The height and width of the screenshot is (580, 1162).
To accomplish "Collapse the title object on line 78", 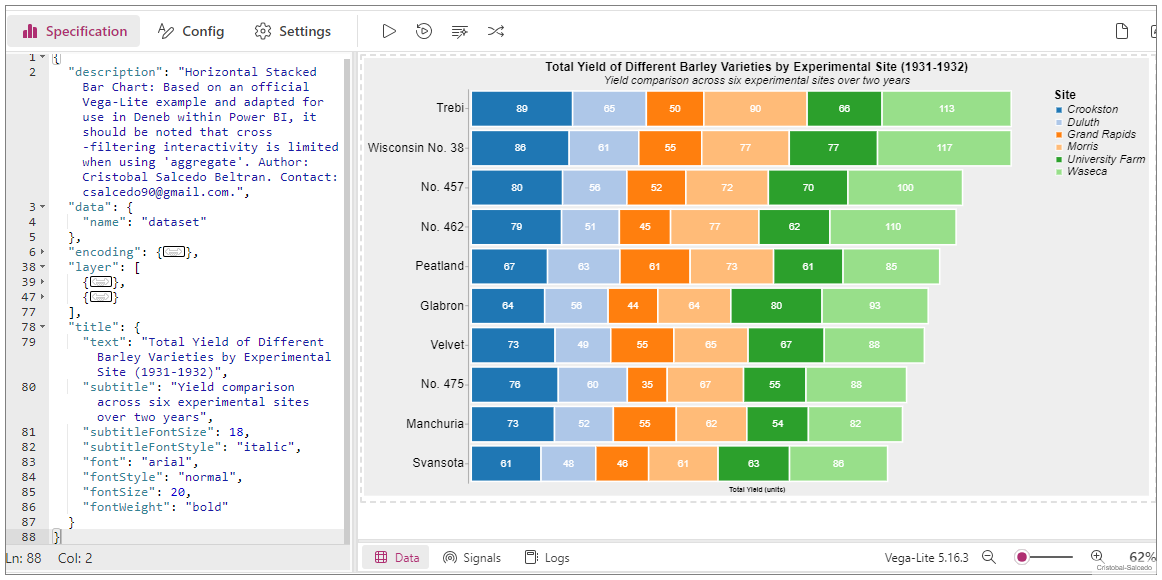I will [43, 327].
